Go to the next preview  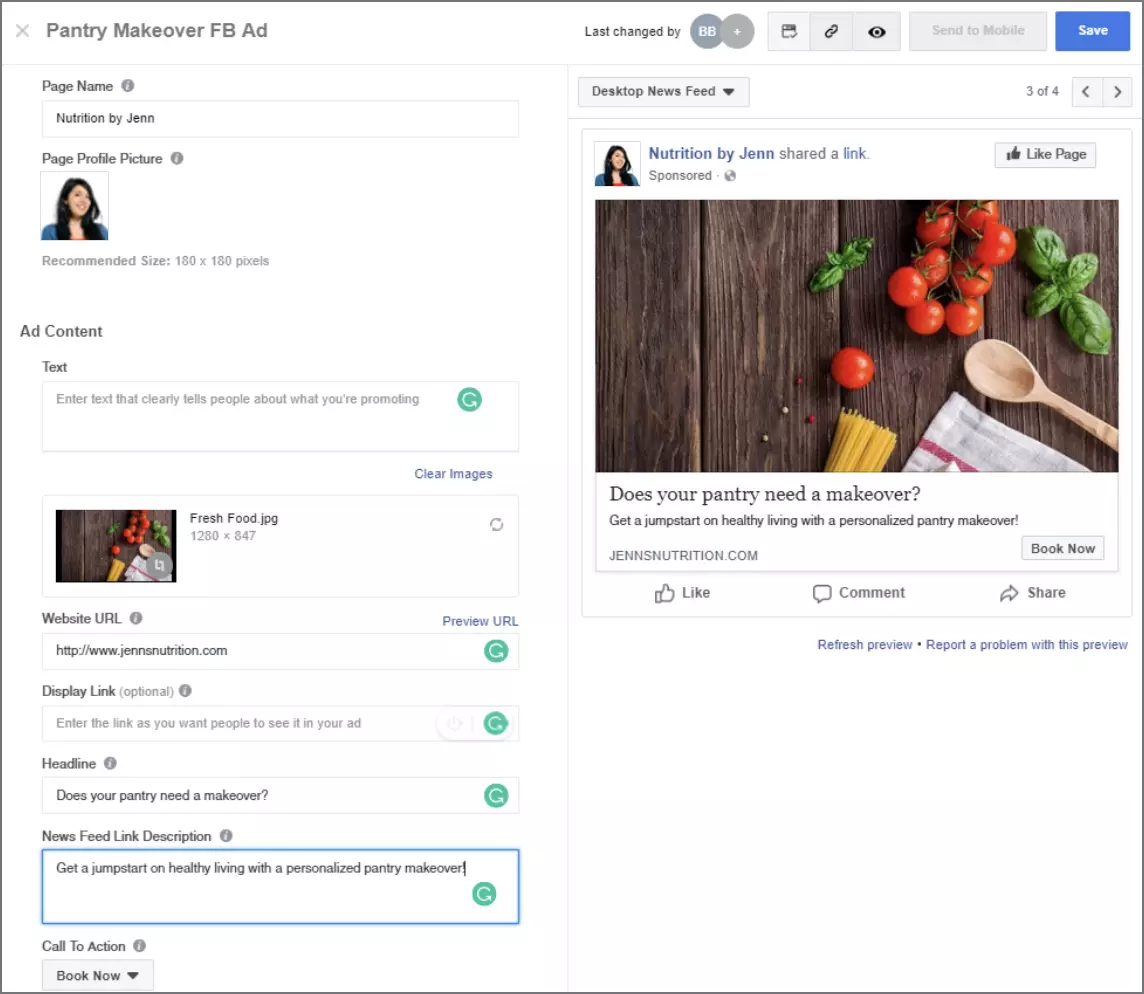(x=1117, y=92)
